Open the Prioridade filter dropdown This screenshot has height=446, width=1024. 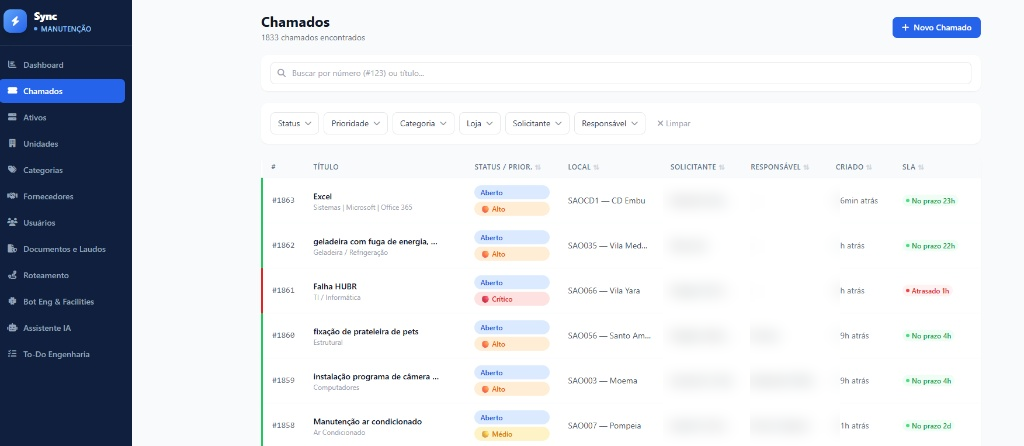[355, 123]
